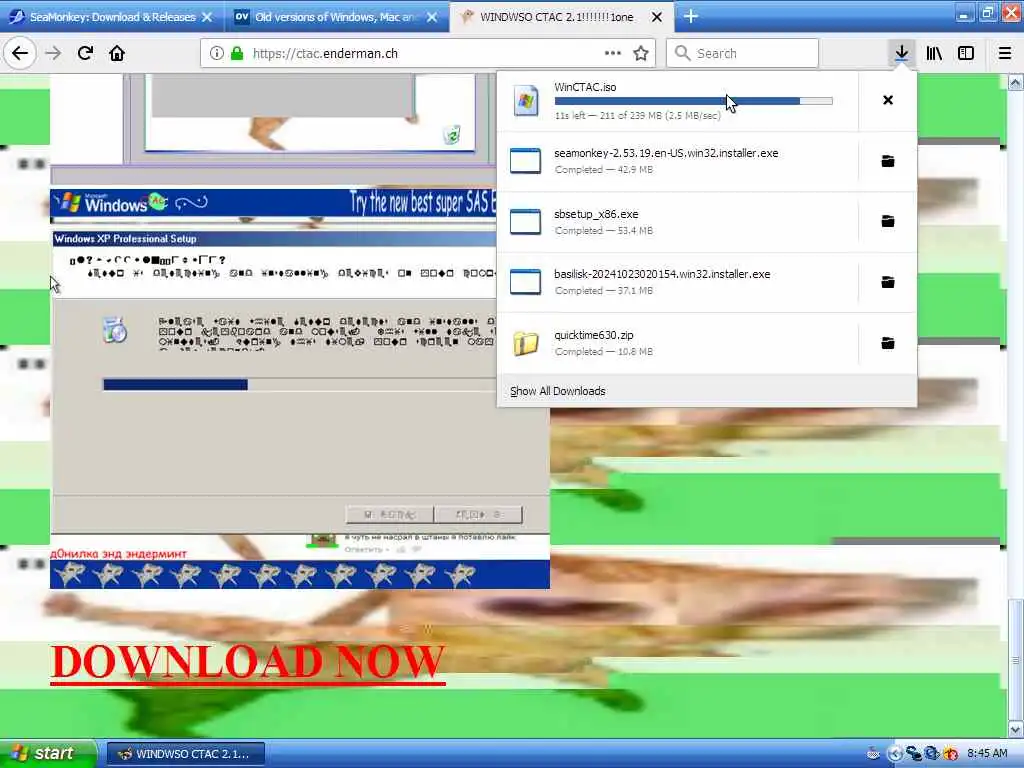Click the DOWNLOAD NOW link
Screen dimensions: 1024x768
pyautogui.click(x=248, y=663)
